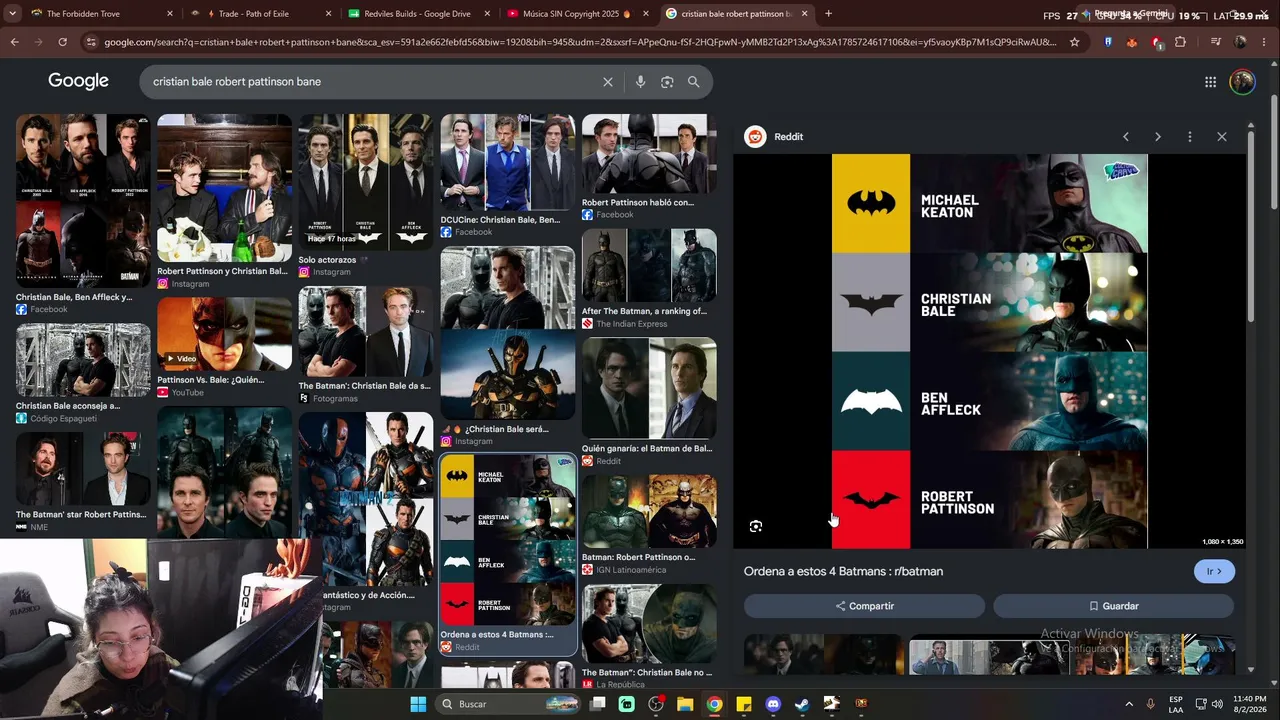The width and height of the screenshot is (1280, 720).
Task: Open the Windows Start menu
Action: tap(418, 704)
